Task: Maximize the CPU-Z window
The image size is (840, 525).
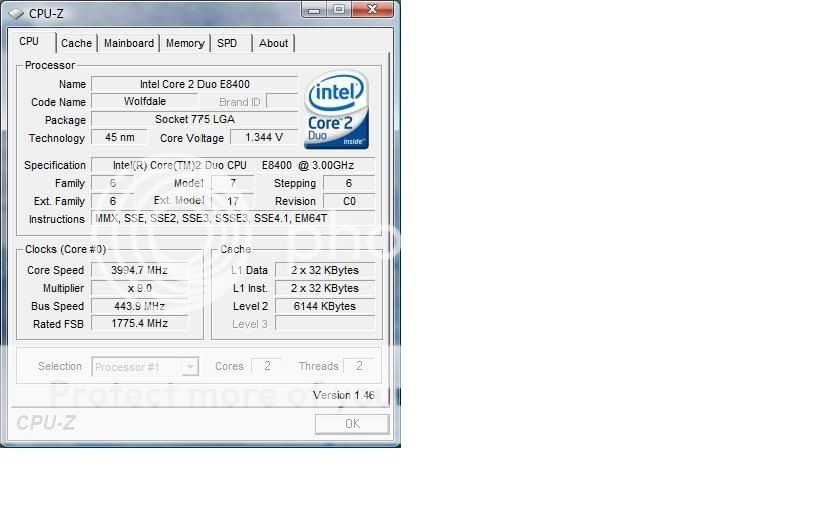Action: pyautogui.click(x=339, y=10)
